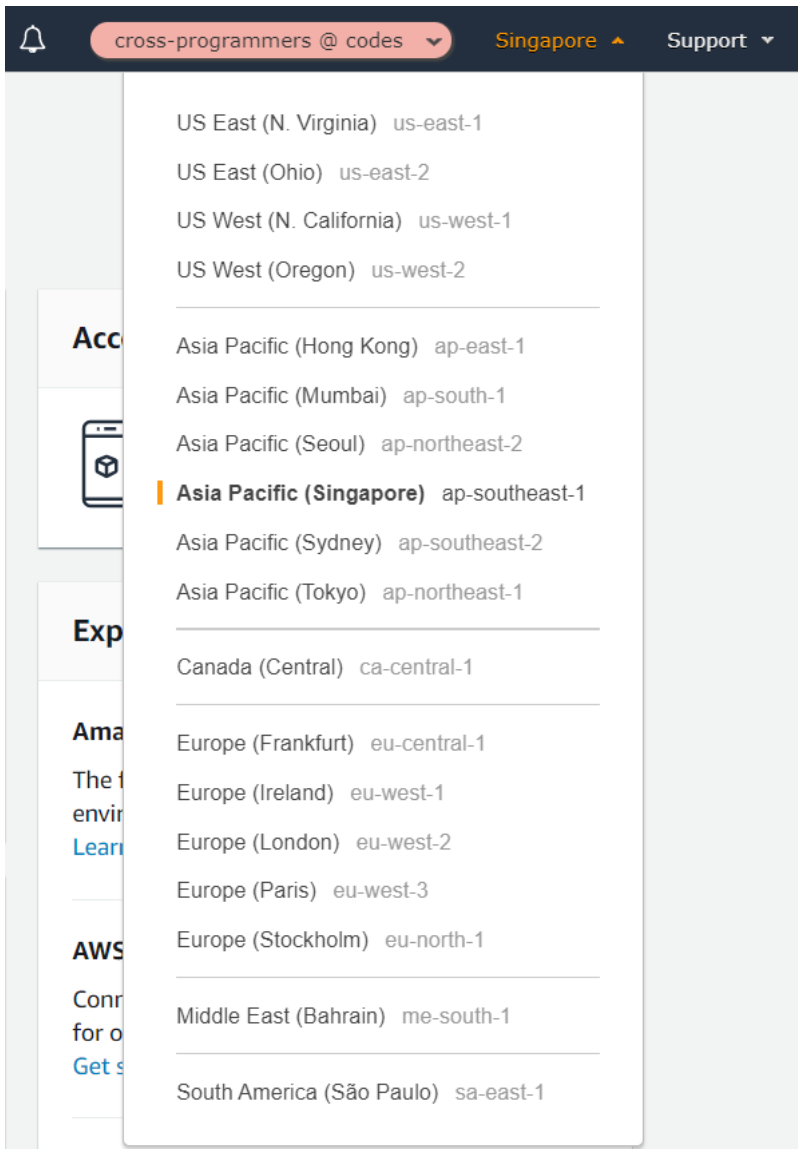This screenshot has width=806, height=1156.
Task: Open the cross-programmers account dropdown
Action: pyautogui.click(x=271, y=41)
